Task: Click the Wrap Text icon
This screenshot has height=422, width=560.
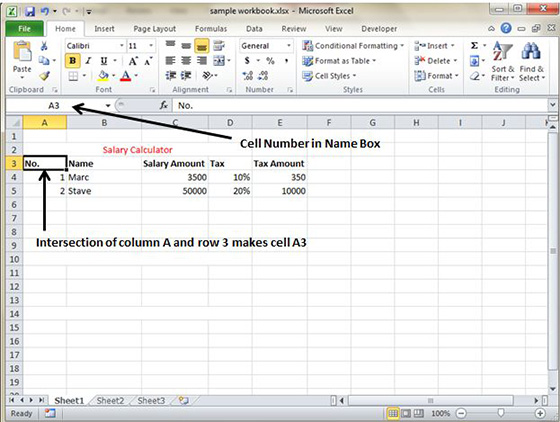Action: click(x=219, y=45)
